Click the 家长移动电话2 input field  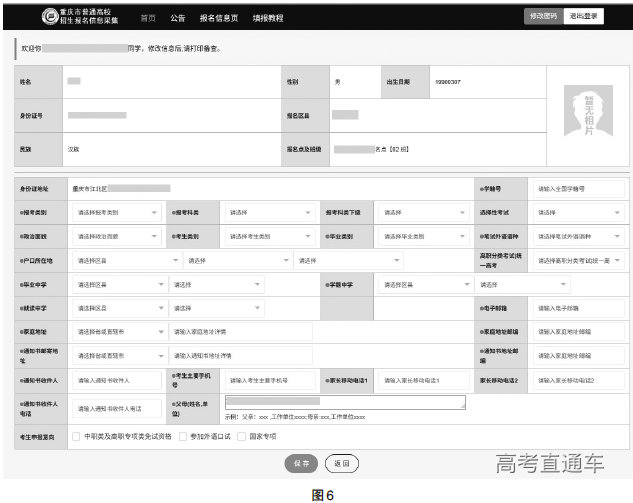pos(579,380)
